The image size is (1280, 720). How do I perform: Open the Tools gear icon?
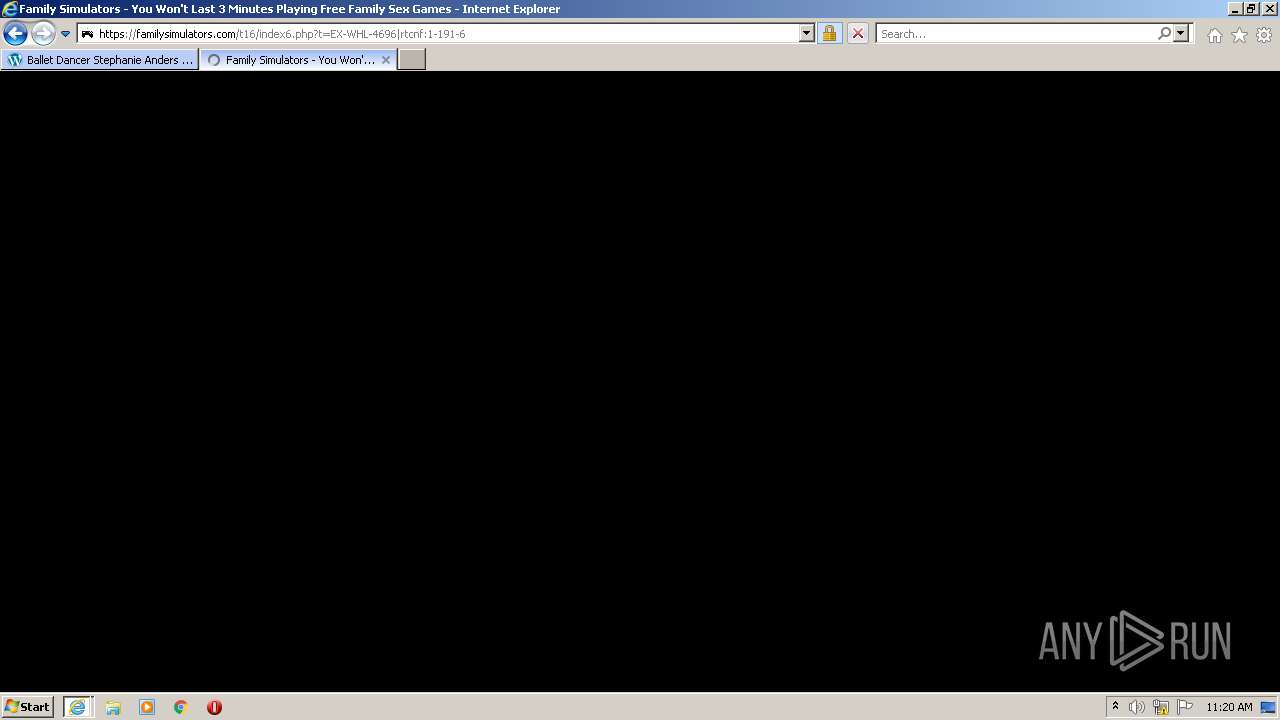pyautogui.click(x=1264, y=35)
